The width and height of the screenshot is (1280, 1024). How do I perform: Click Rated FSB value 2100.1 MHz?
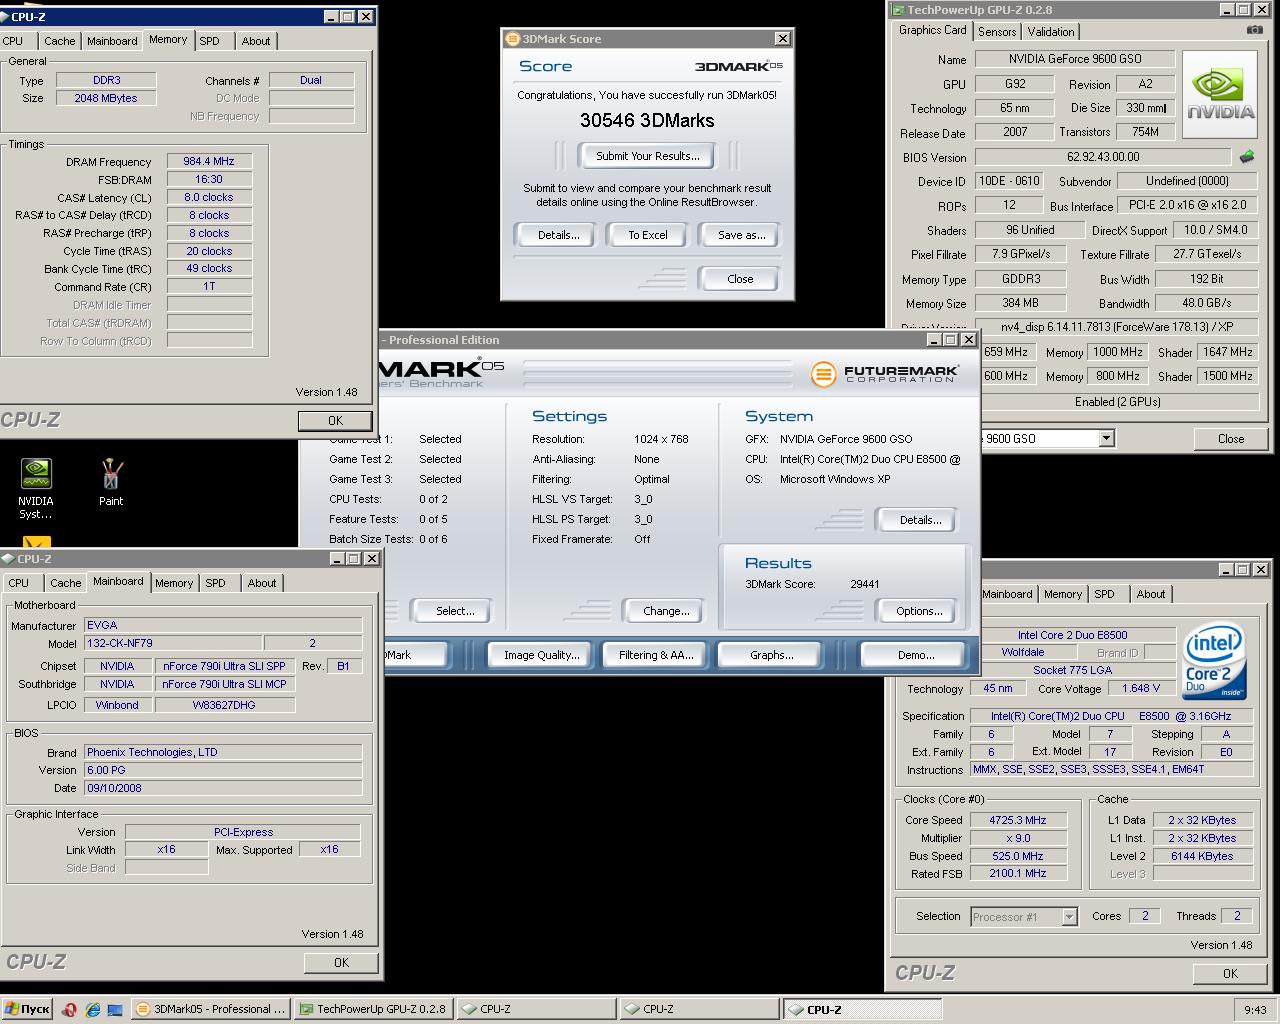point(1018,874)
